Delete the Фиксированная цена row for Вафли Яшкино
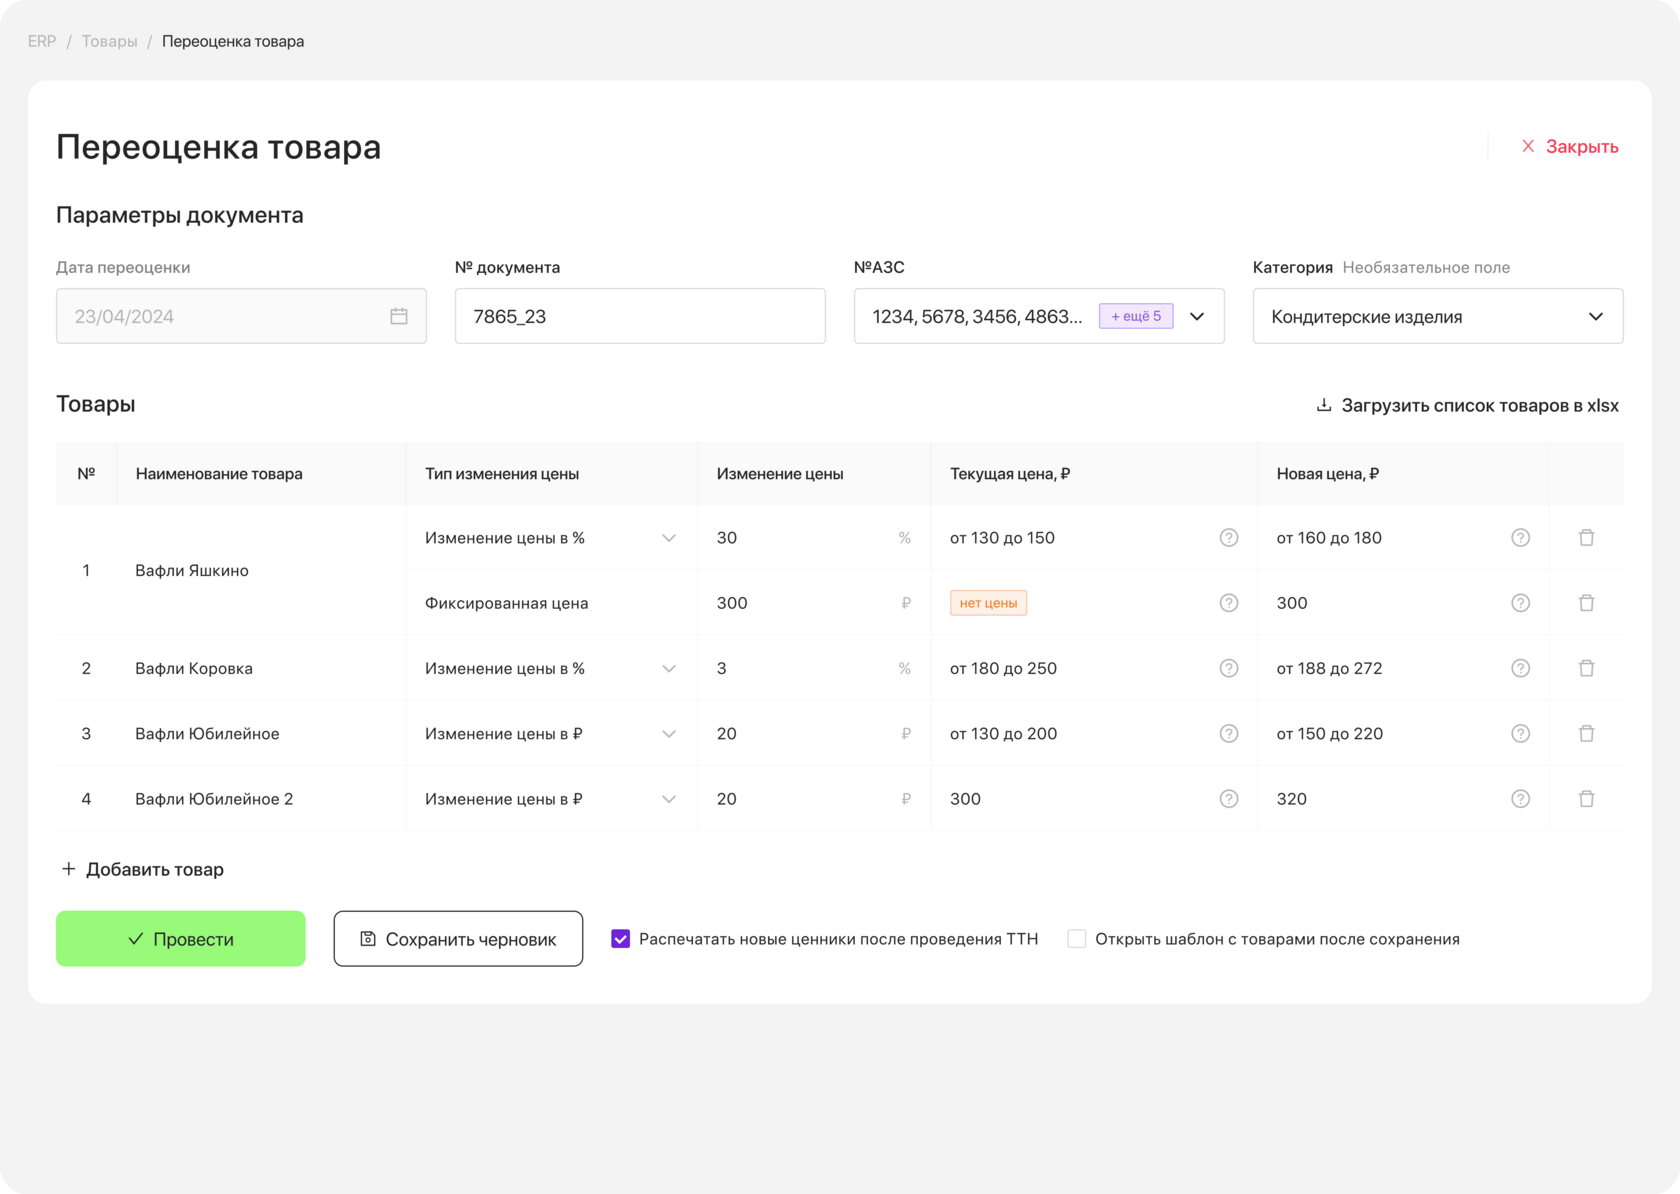The image size is (1680, 1194). click(x=1586, y=603)
